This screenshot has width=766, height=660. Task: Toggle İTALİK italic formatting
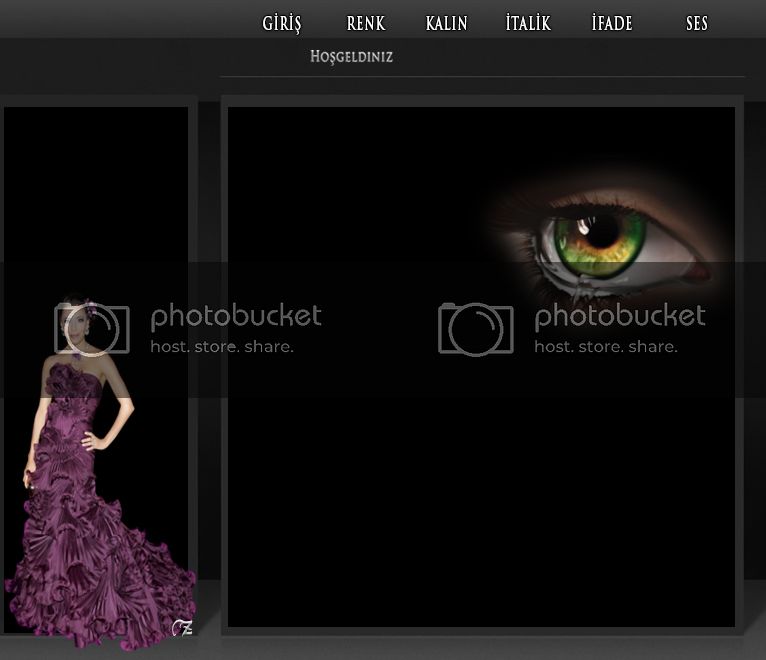point(528,24)
